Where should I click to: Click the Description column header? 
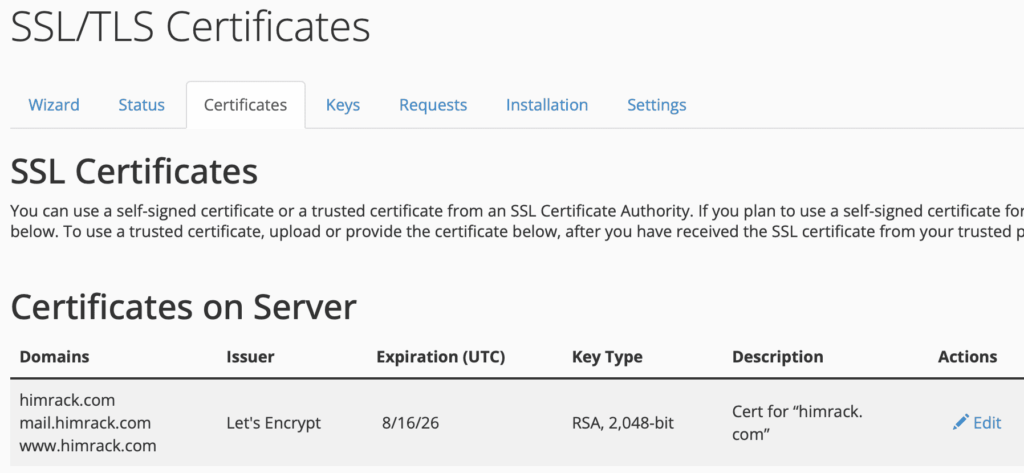pyautogui.click(x=778, y=357)
